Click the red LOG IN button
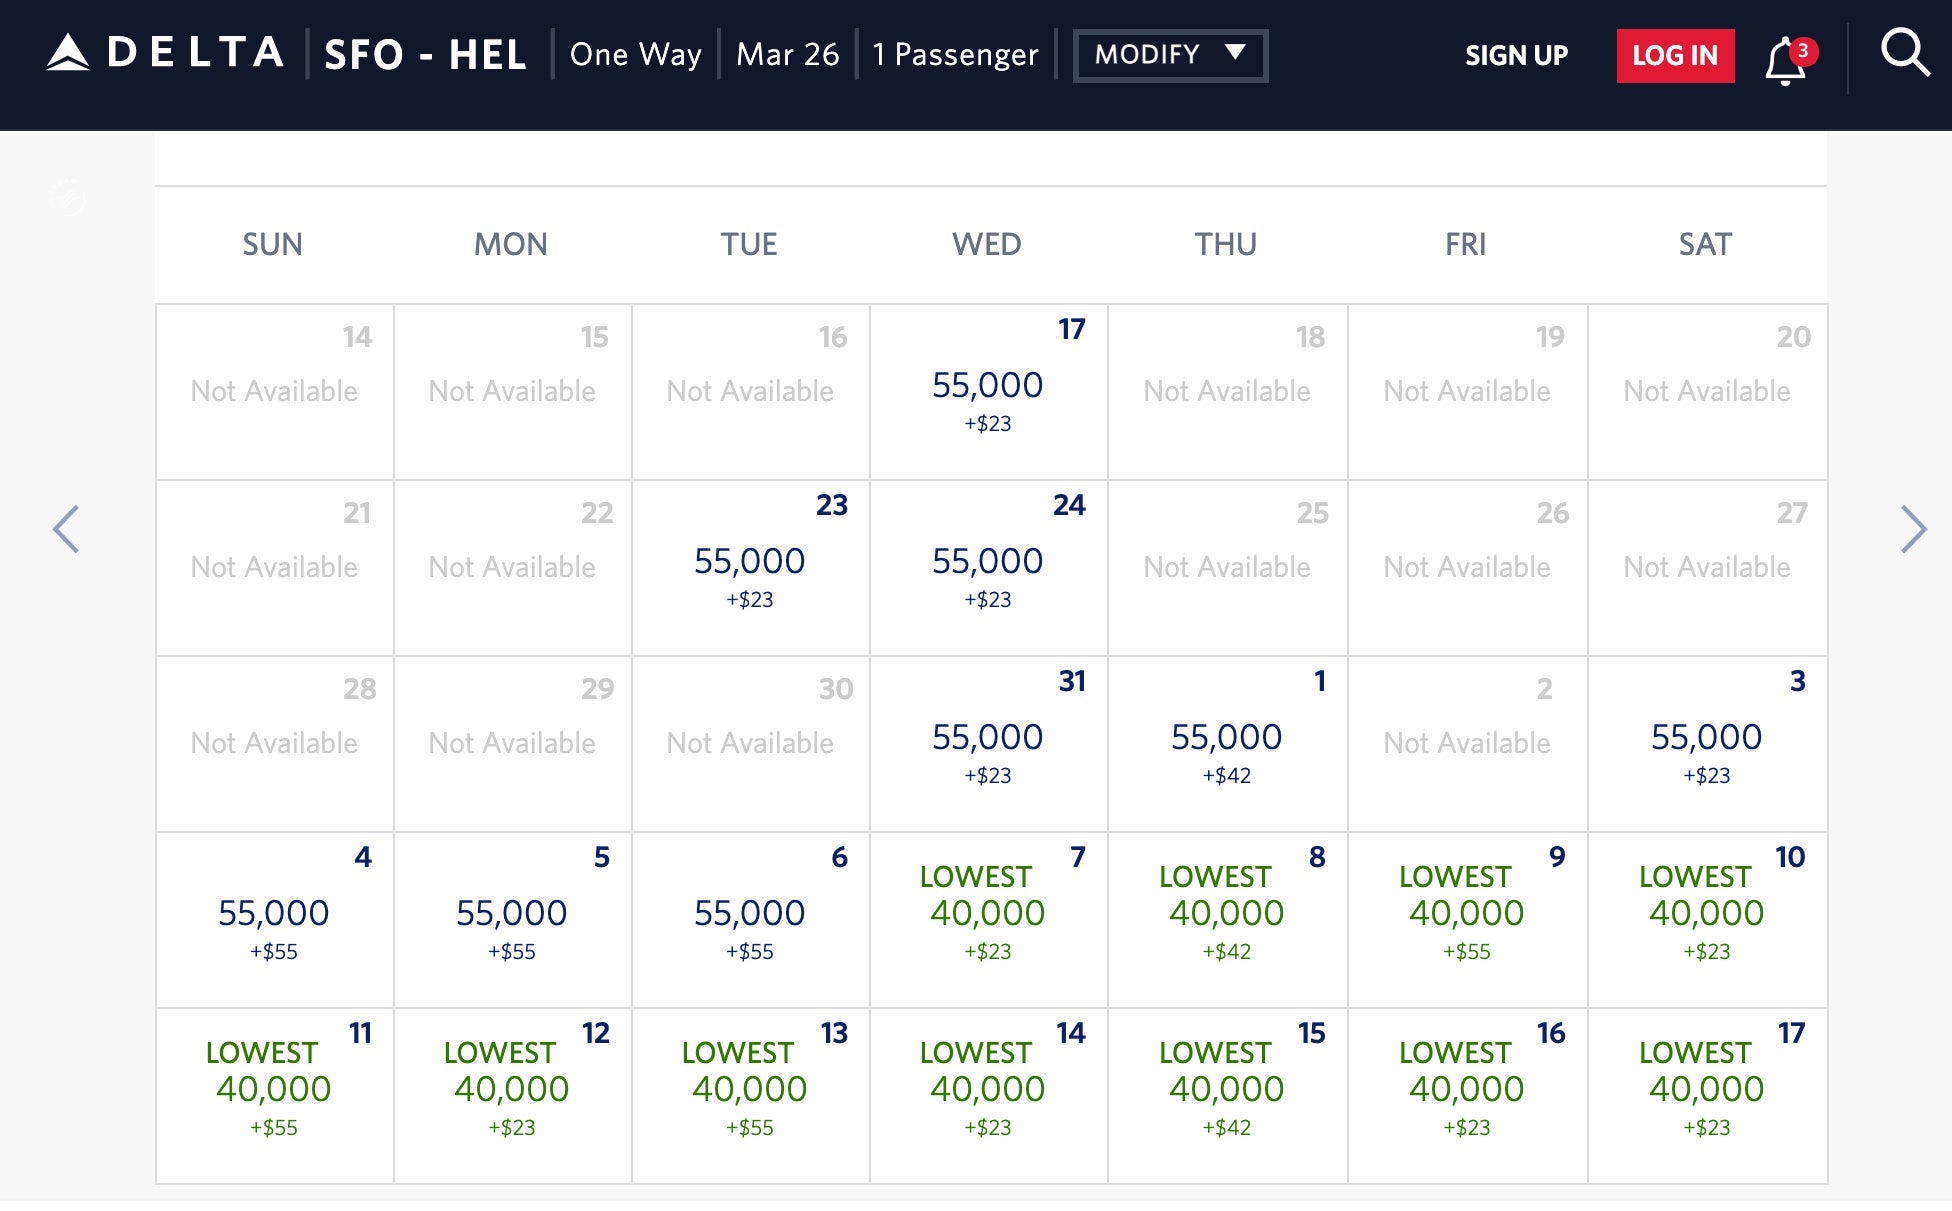 (x=1675, y=56)
